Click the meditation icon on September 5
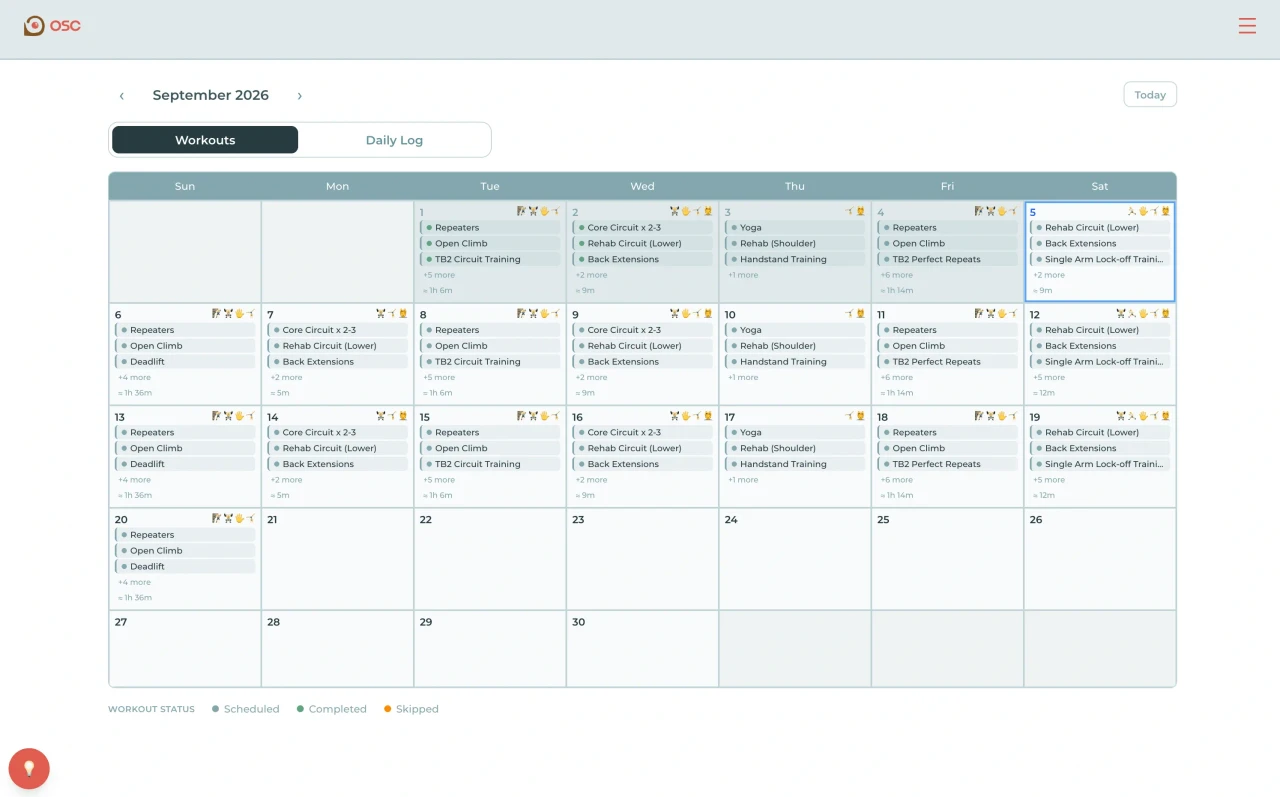 coord(1165,211)
